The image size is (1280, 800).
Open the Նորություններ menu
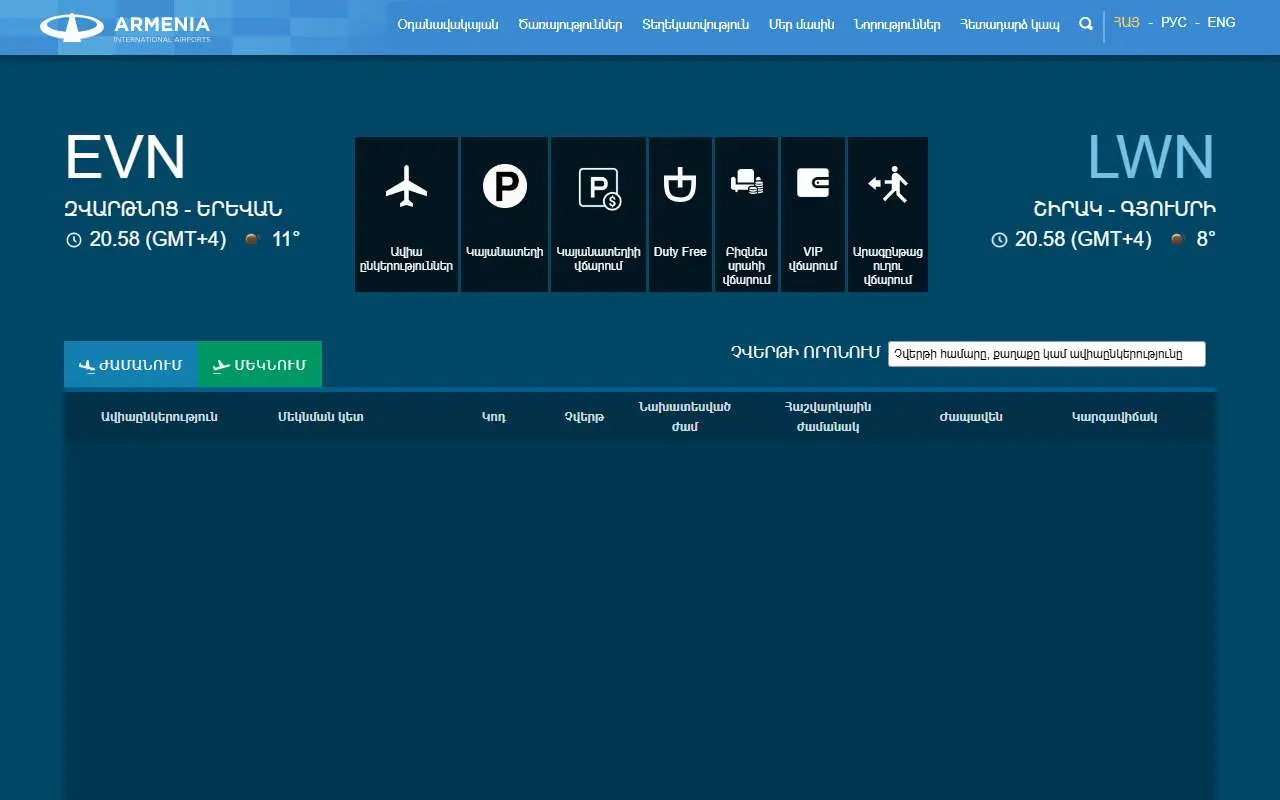pyautogui.click(x=897, y=25)
